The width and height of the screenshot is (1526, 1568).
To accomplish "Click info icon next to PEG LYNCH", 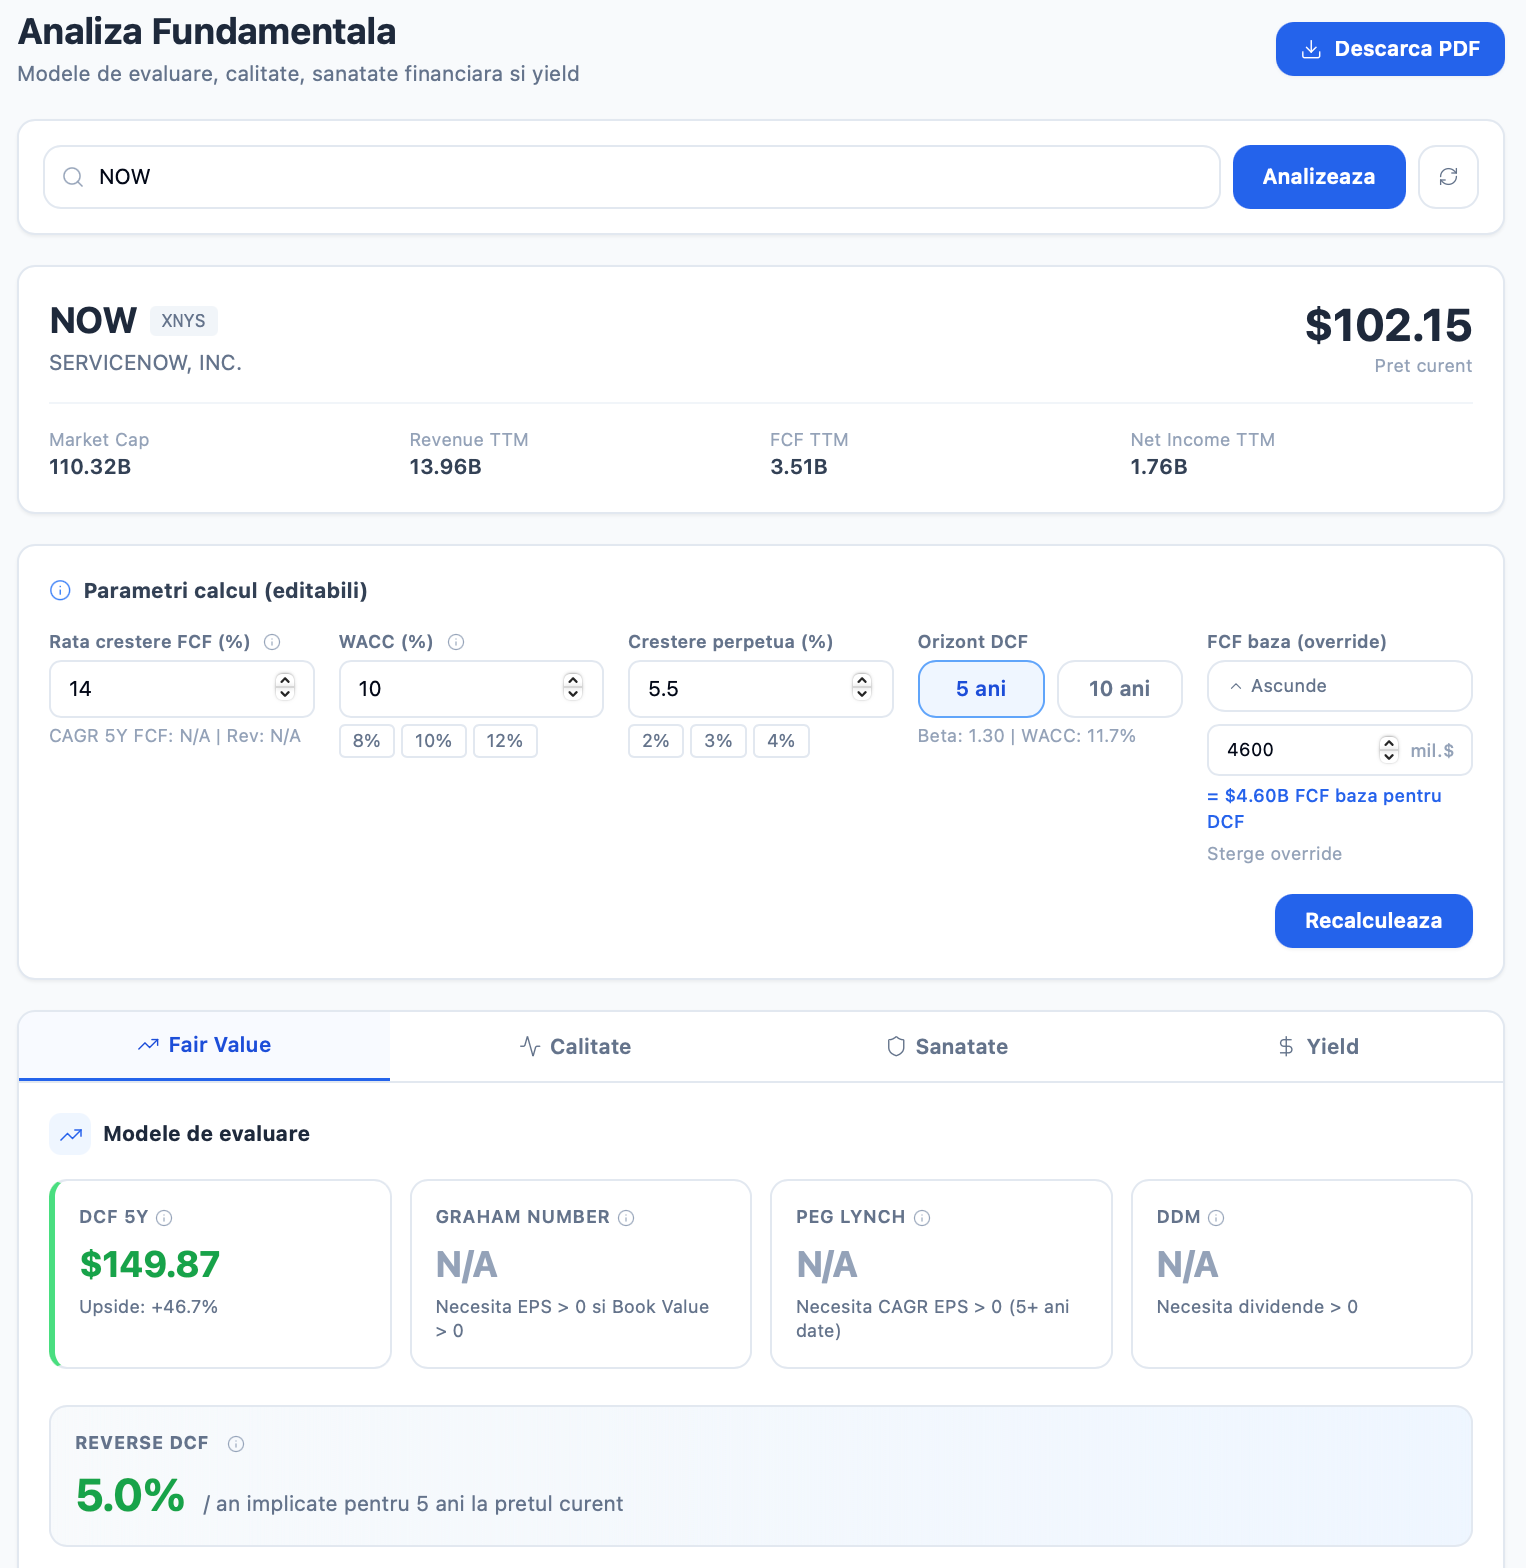I will (x=922, y=1217).
